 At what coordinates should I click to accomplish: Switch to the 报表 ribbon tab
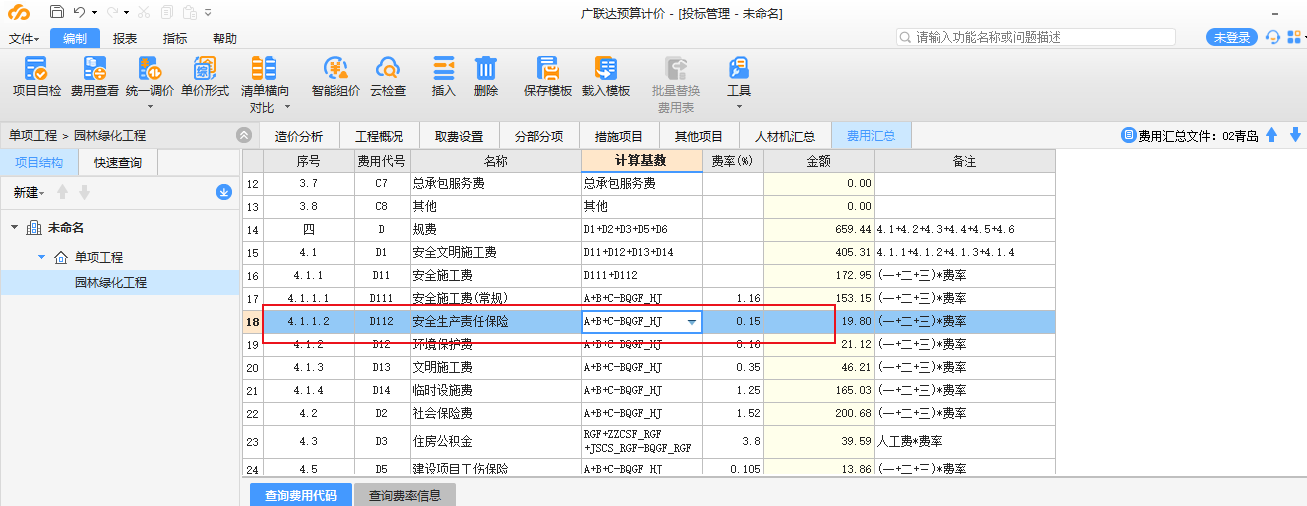125,39
